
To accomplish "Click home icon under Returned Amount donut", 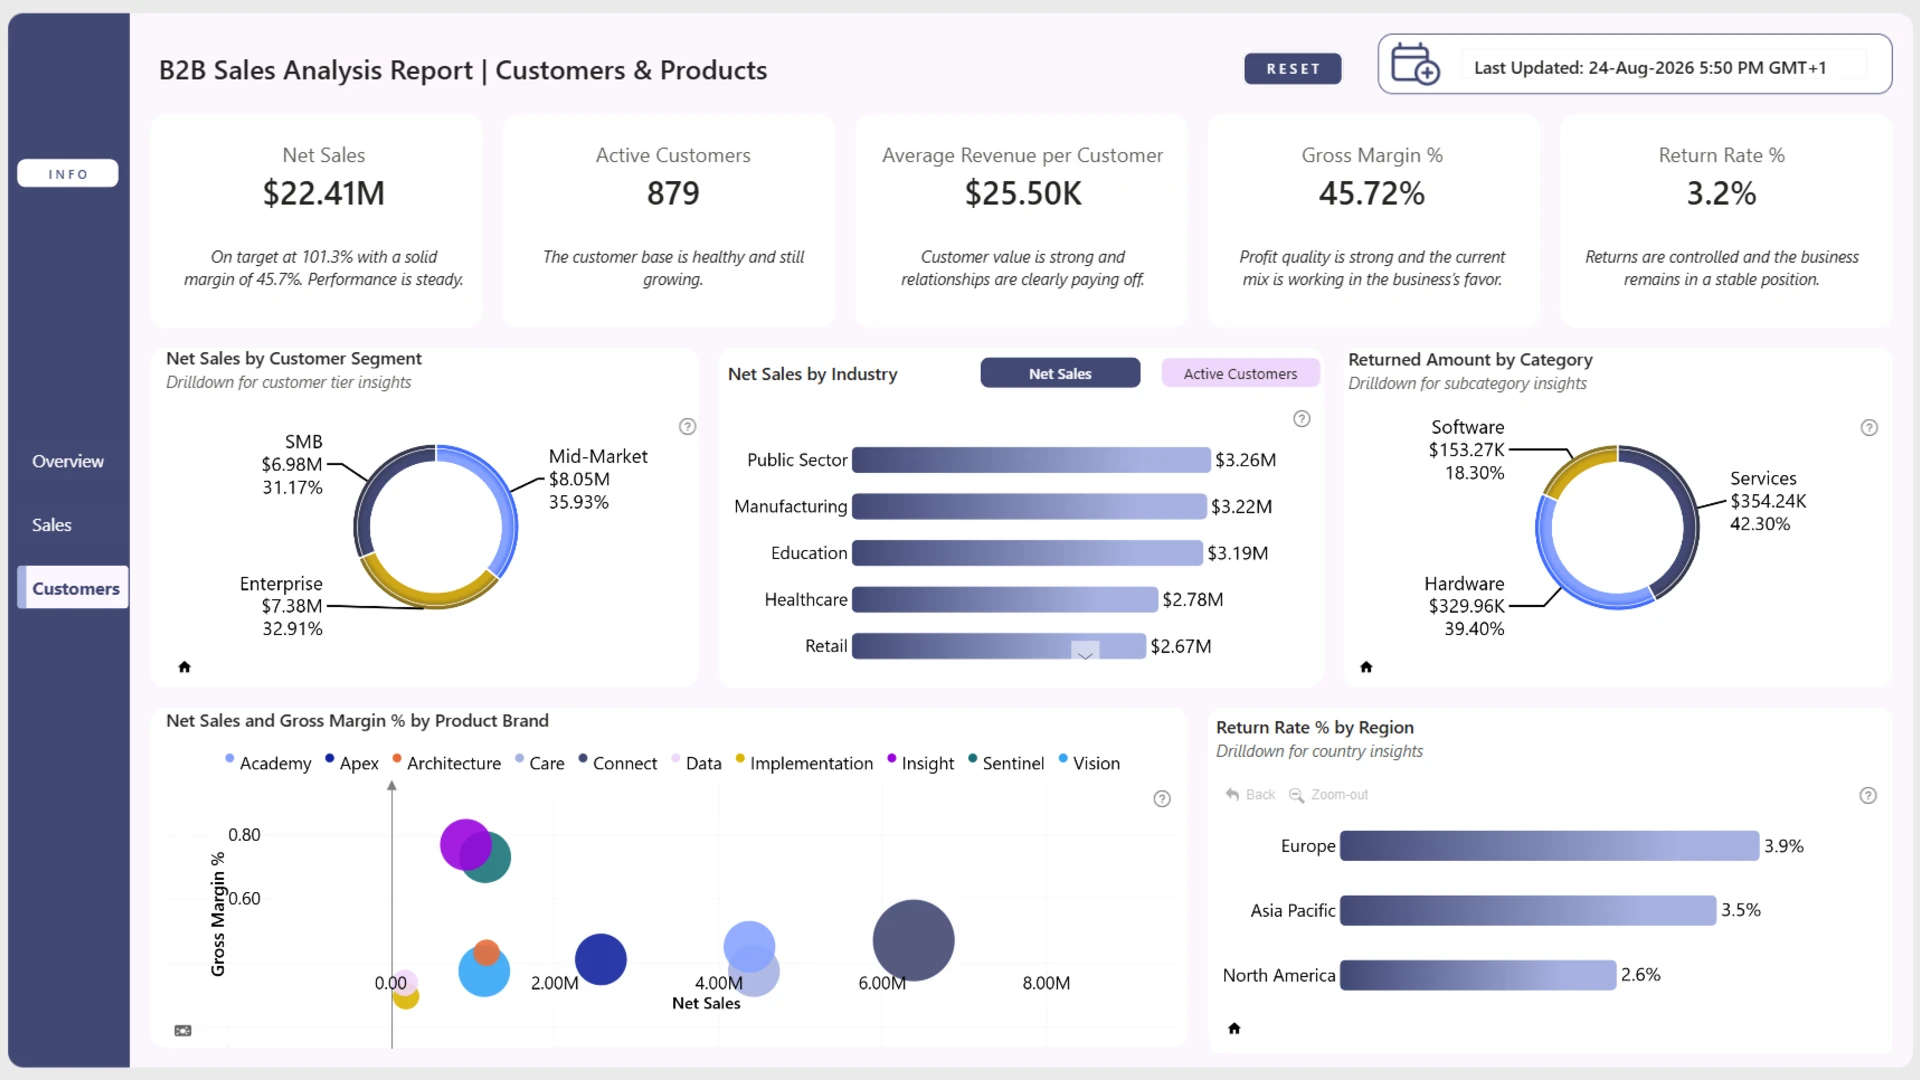I will (1366, 667).
